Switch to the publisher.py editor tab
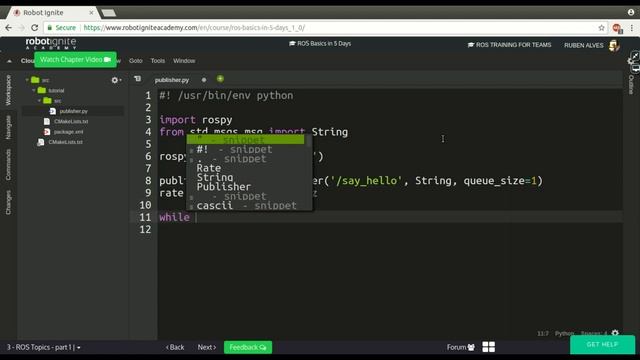 (x=172, y=80)
